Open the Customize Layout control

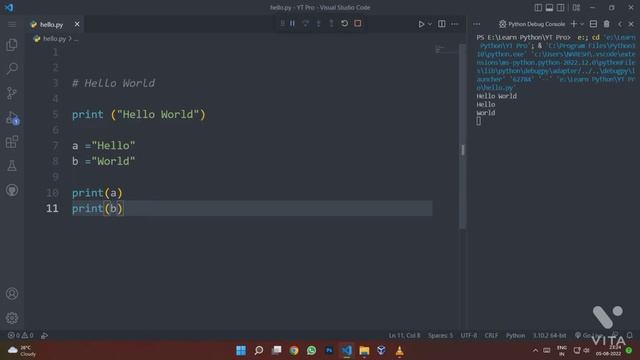pyautogui.click(x=576, y=7)
